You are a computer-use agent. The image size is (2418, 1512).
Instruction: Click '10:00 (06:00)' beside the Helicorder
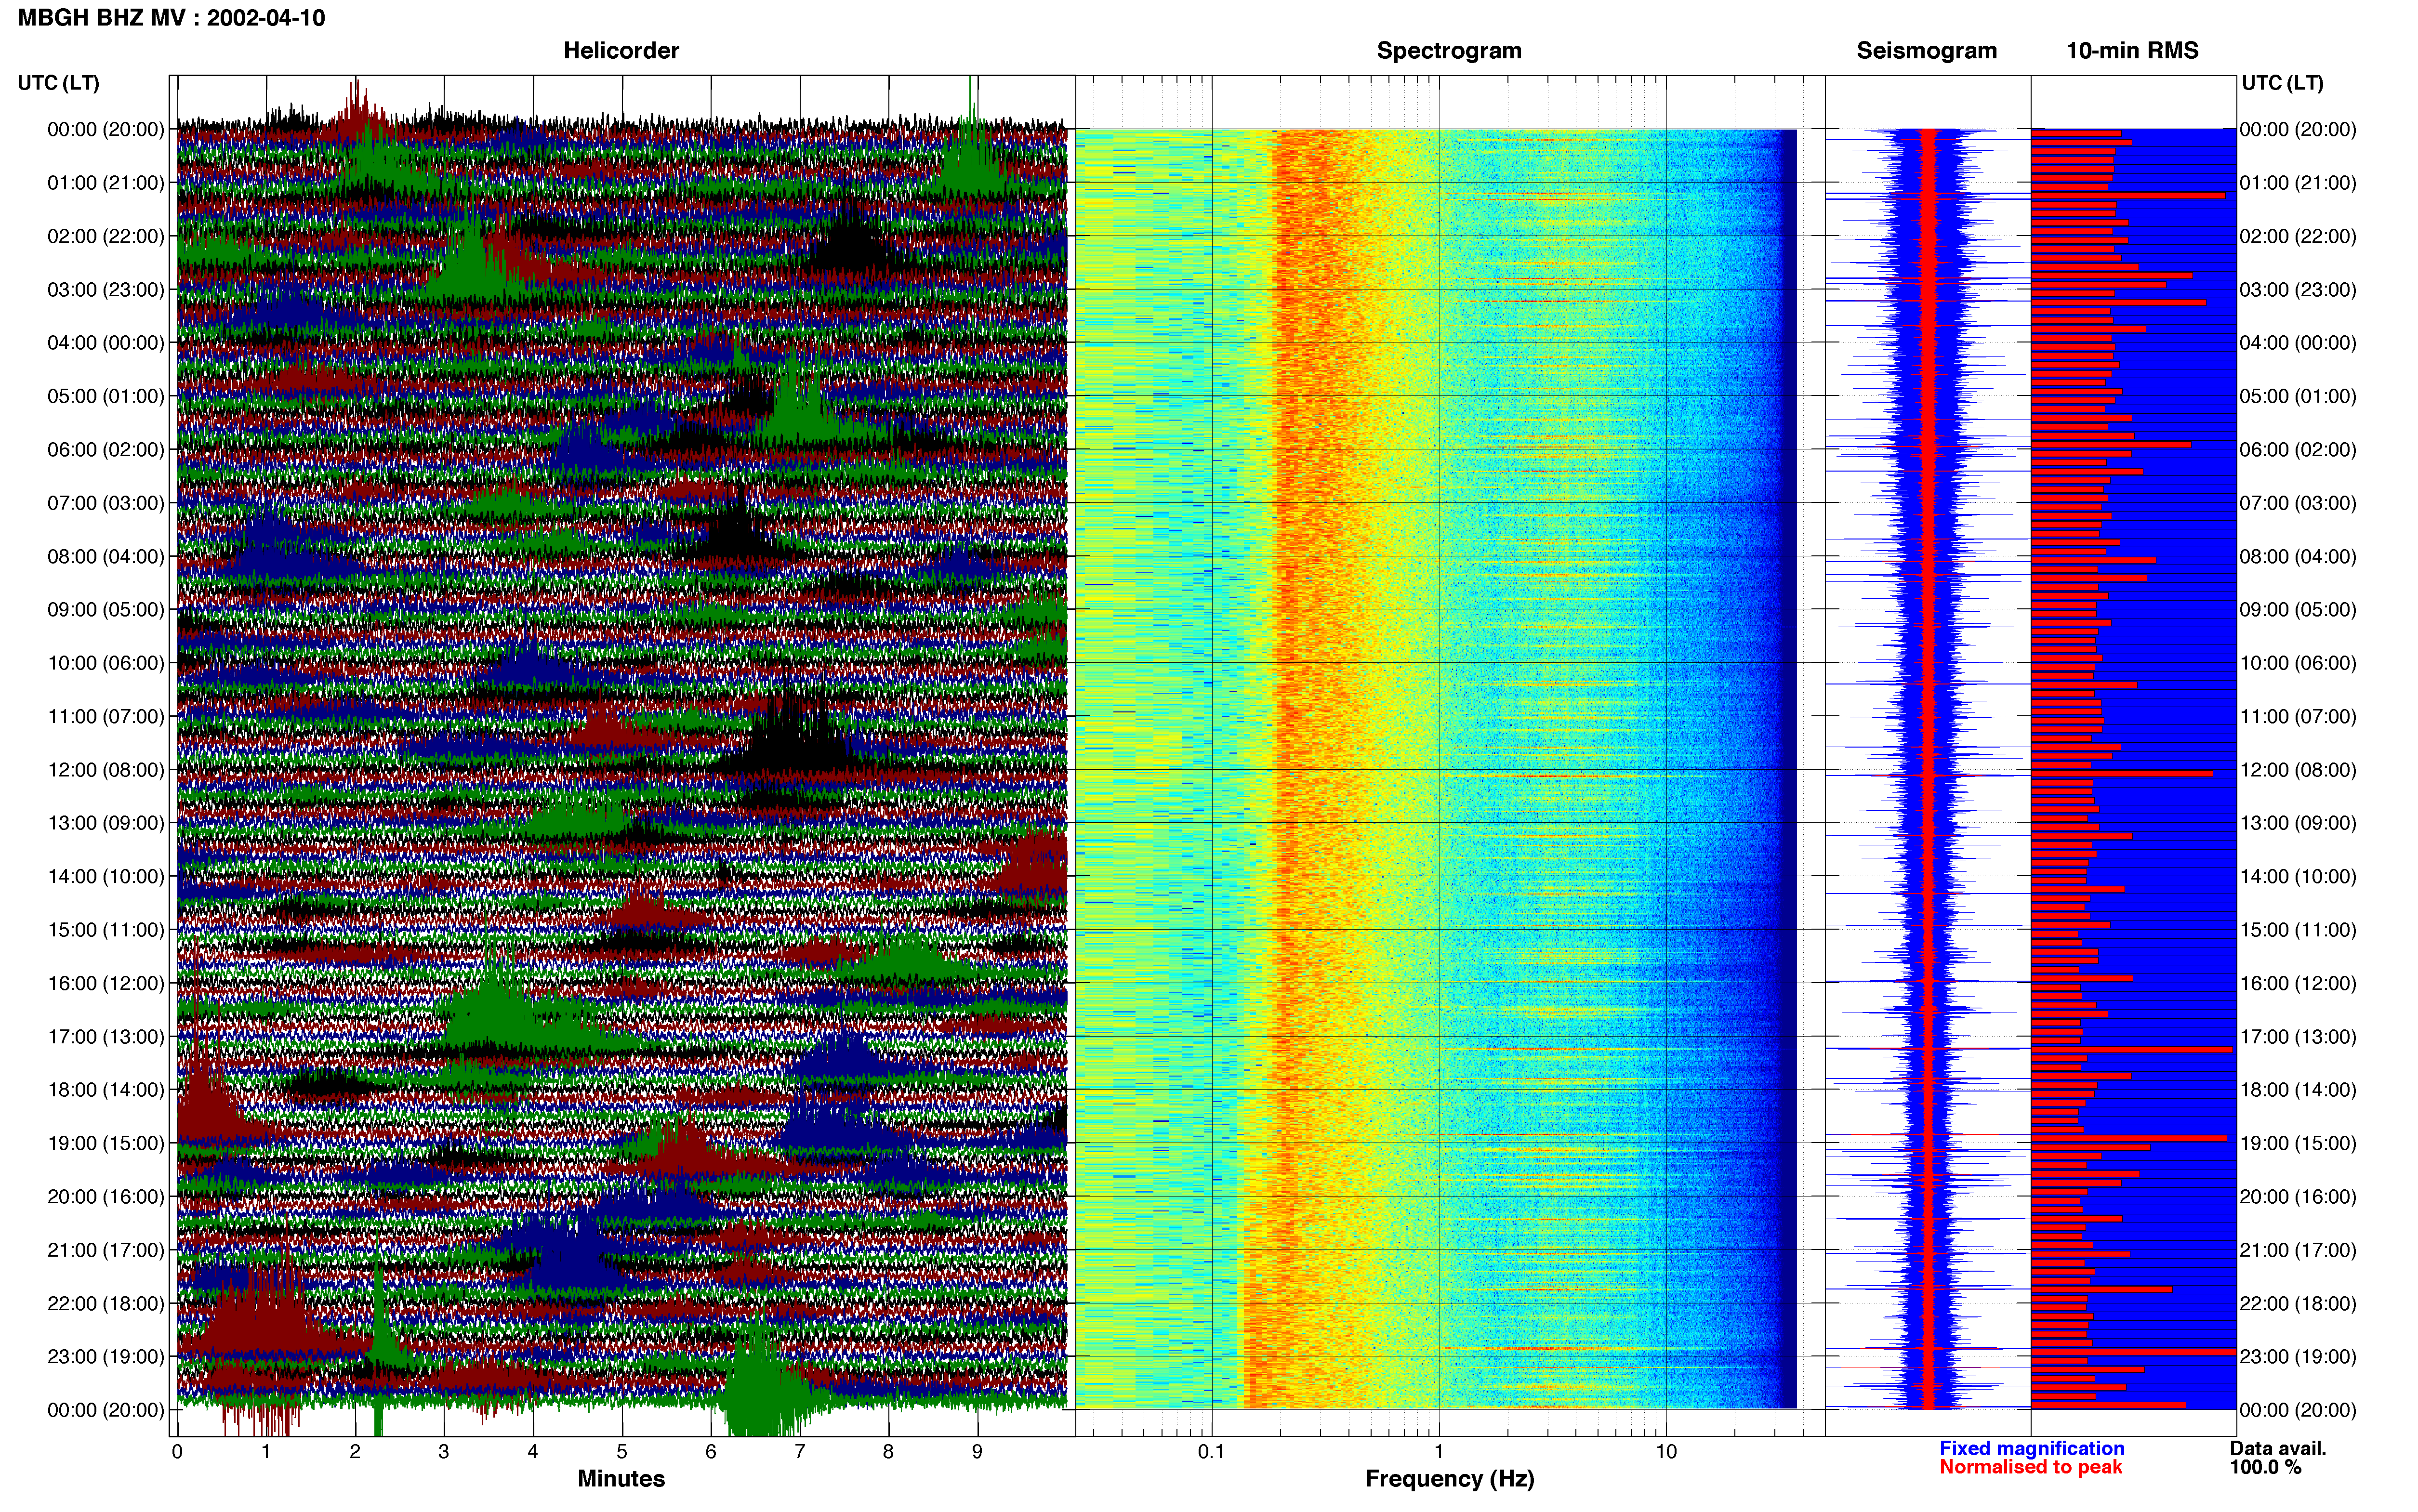(x=106, y=663)
